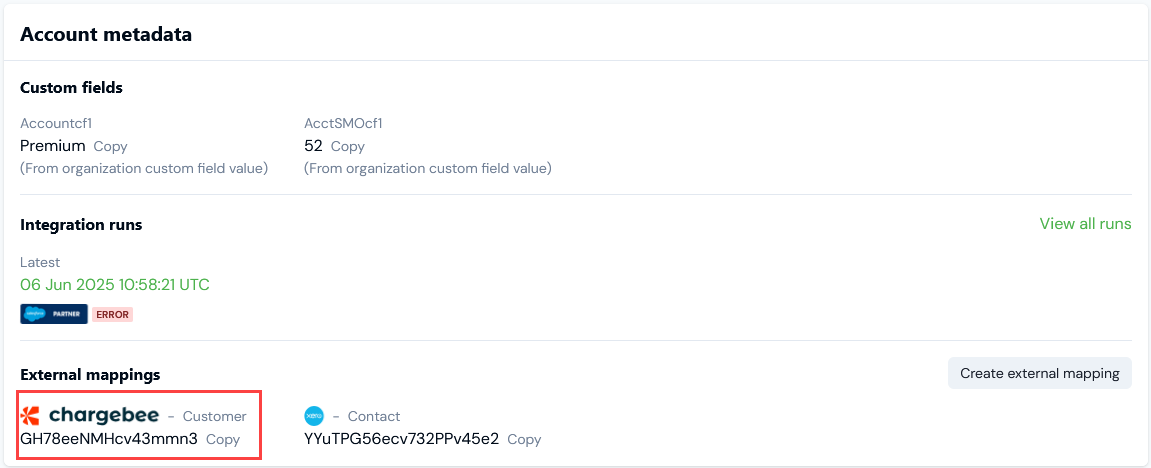Click the Integration runs section heading
Screen dimensions: 1151x468
pyautogui.click(x=81, y=225)
